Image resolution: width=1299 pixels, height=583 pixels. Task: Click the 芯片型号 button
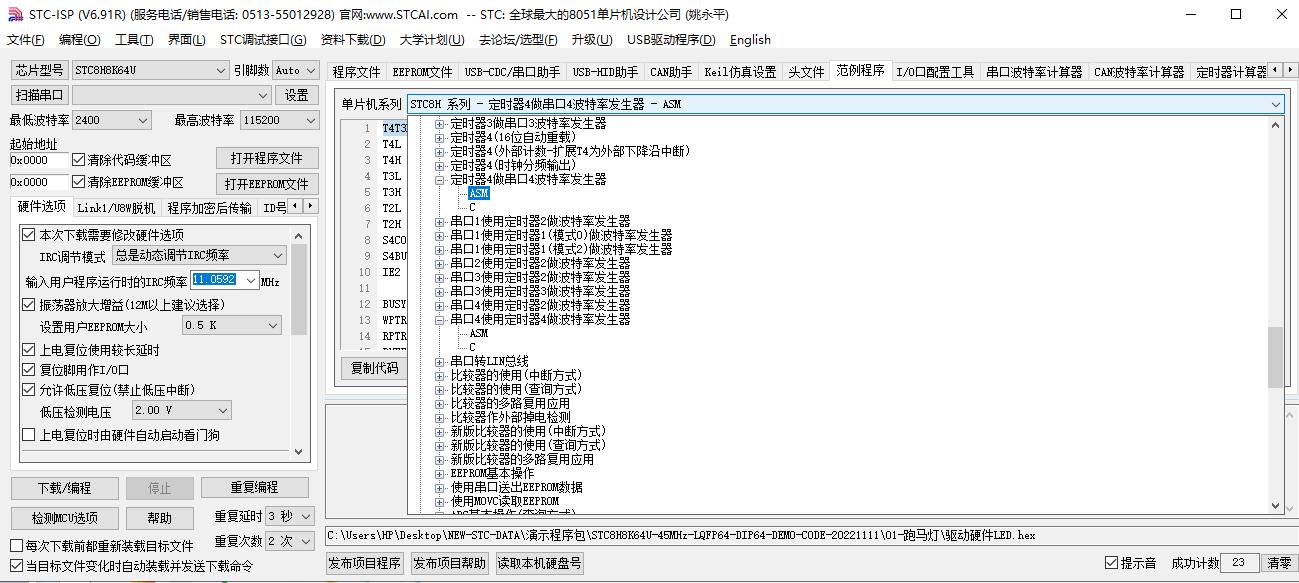pos(40,70)
